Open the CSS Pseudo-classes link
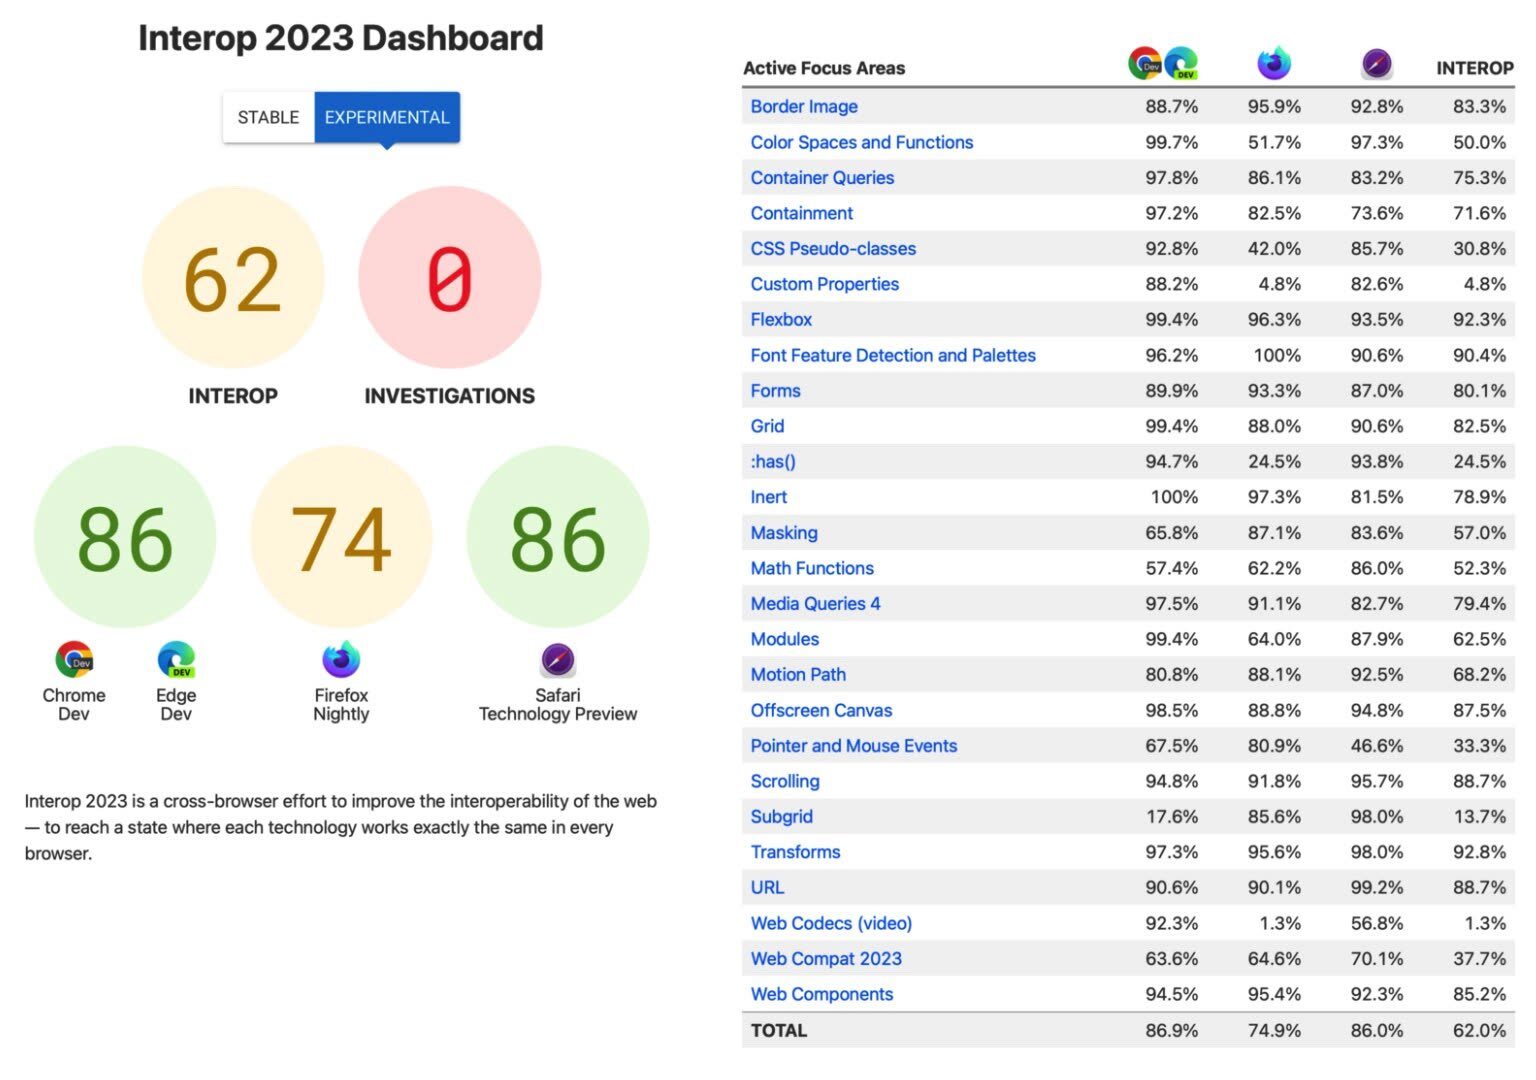The height and width of the screenshot is (1080, 1536). [833, 248]
